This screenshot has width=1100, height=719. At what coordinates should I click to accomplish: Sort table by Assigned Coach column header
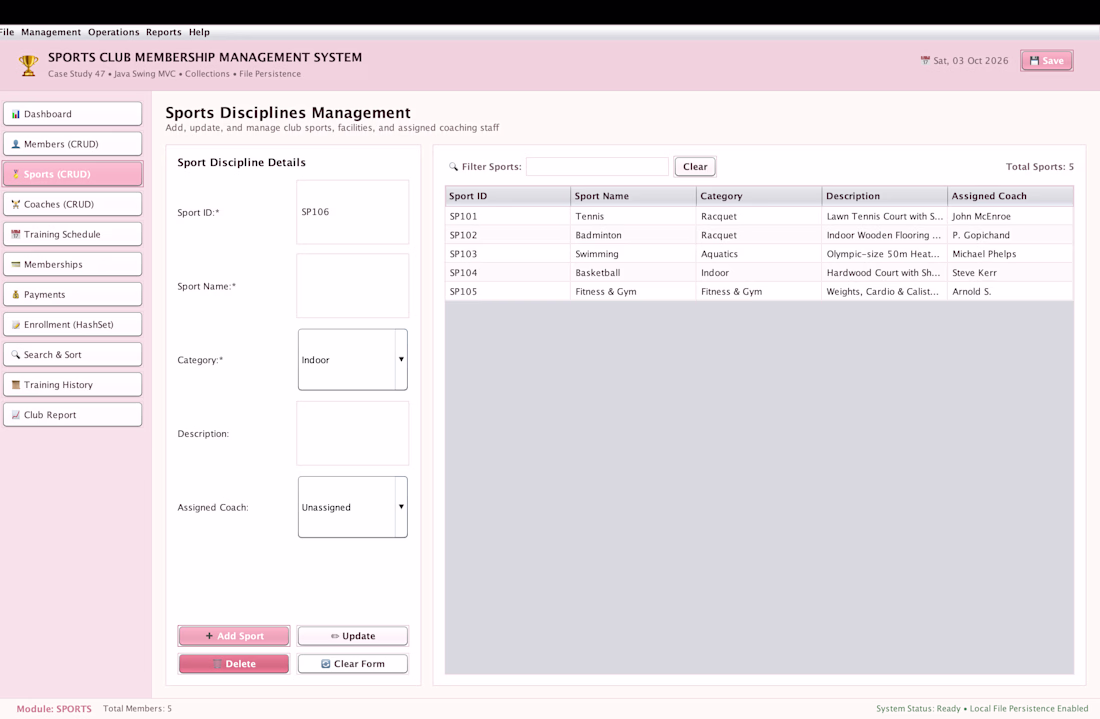pos(1010,196)
